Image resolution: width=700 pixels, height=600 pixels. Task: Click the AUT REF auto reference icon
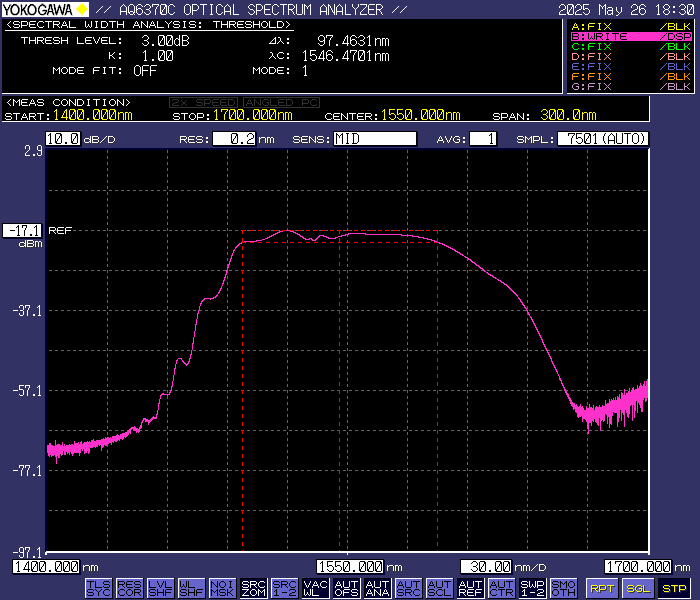(x=470, y=588)
